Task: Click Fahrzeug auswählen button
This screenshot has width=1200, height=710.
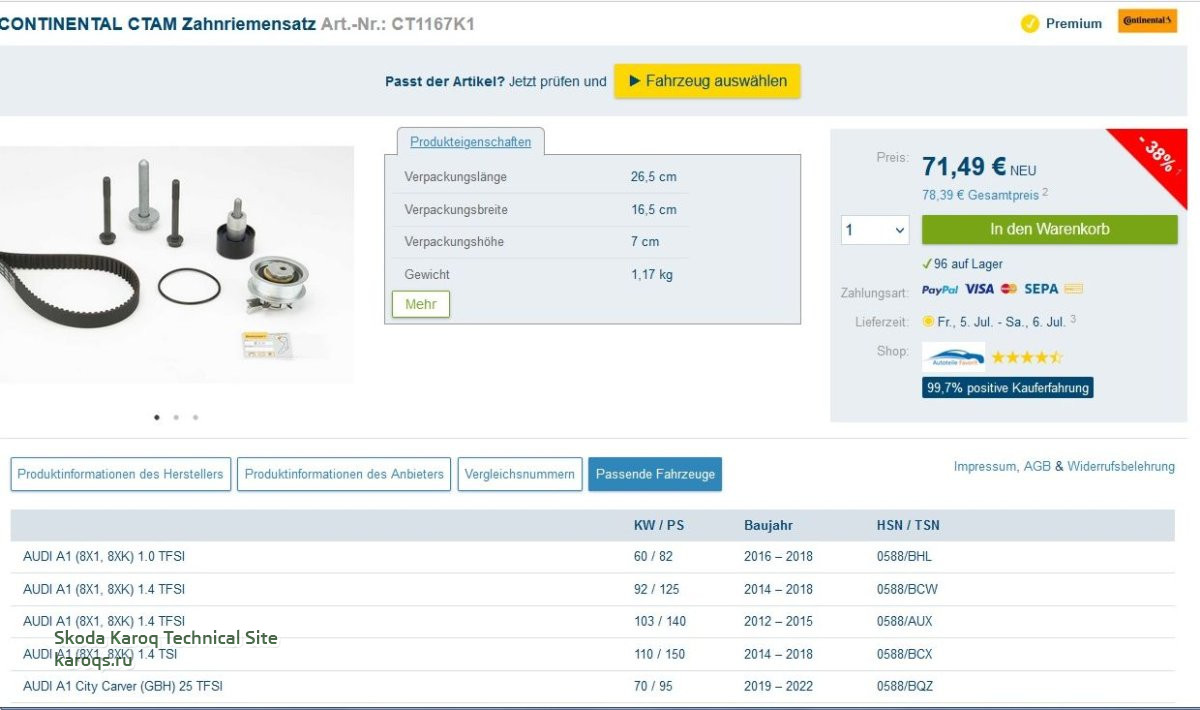Action: coord(708,81)
